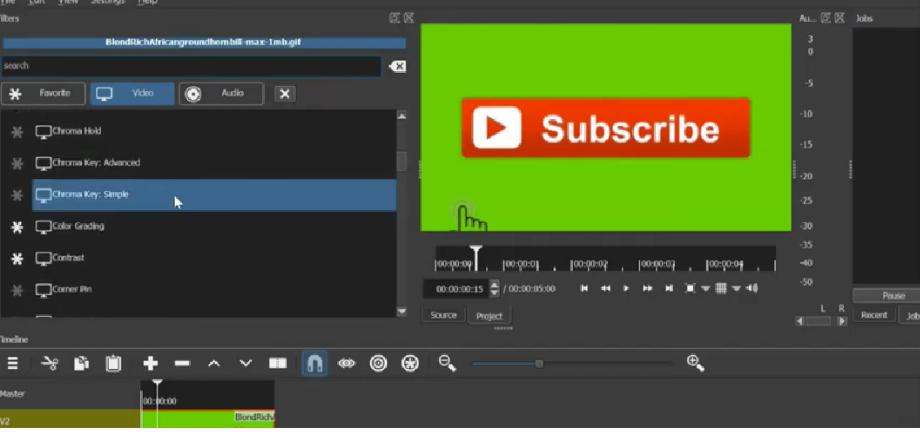Select the Contrast filter
Screen dimensions: 920x432
point(214,258)
